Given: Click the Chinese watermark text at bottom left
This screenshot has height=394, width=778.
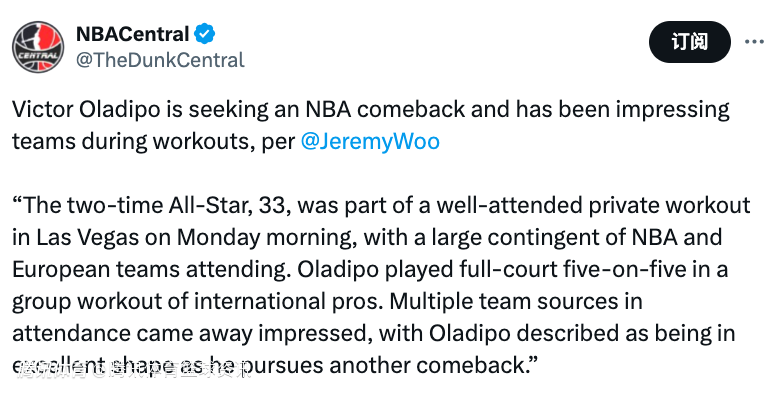Looking at the screenshot, I should tap(133, 370).
